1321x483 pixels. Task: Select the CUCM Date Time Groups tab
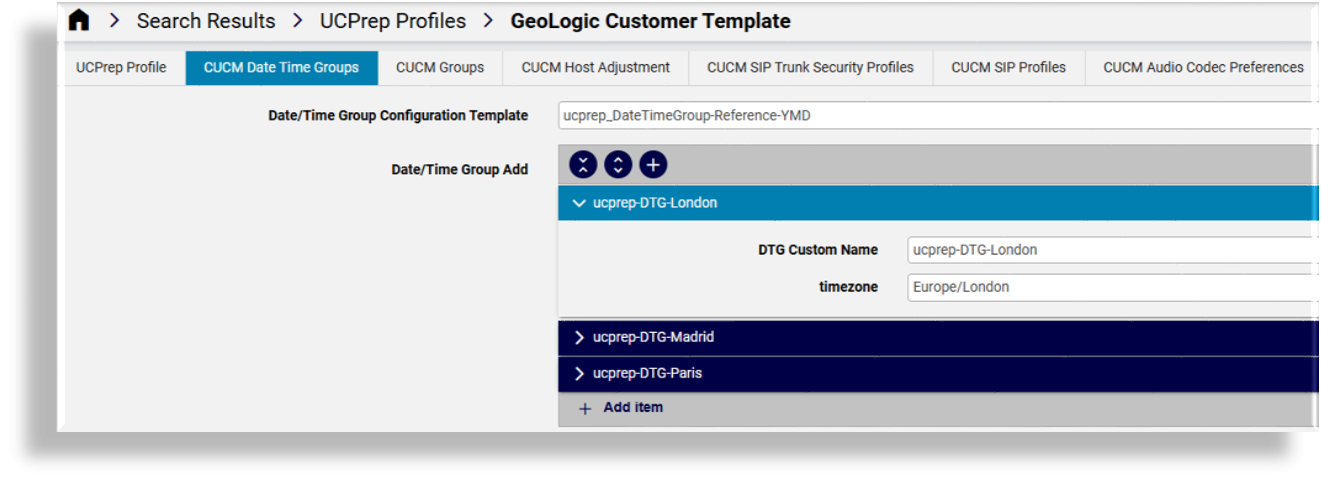[281, 68]
